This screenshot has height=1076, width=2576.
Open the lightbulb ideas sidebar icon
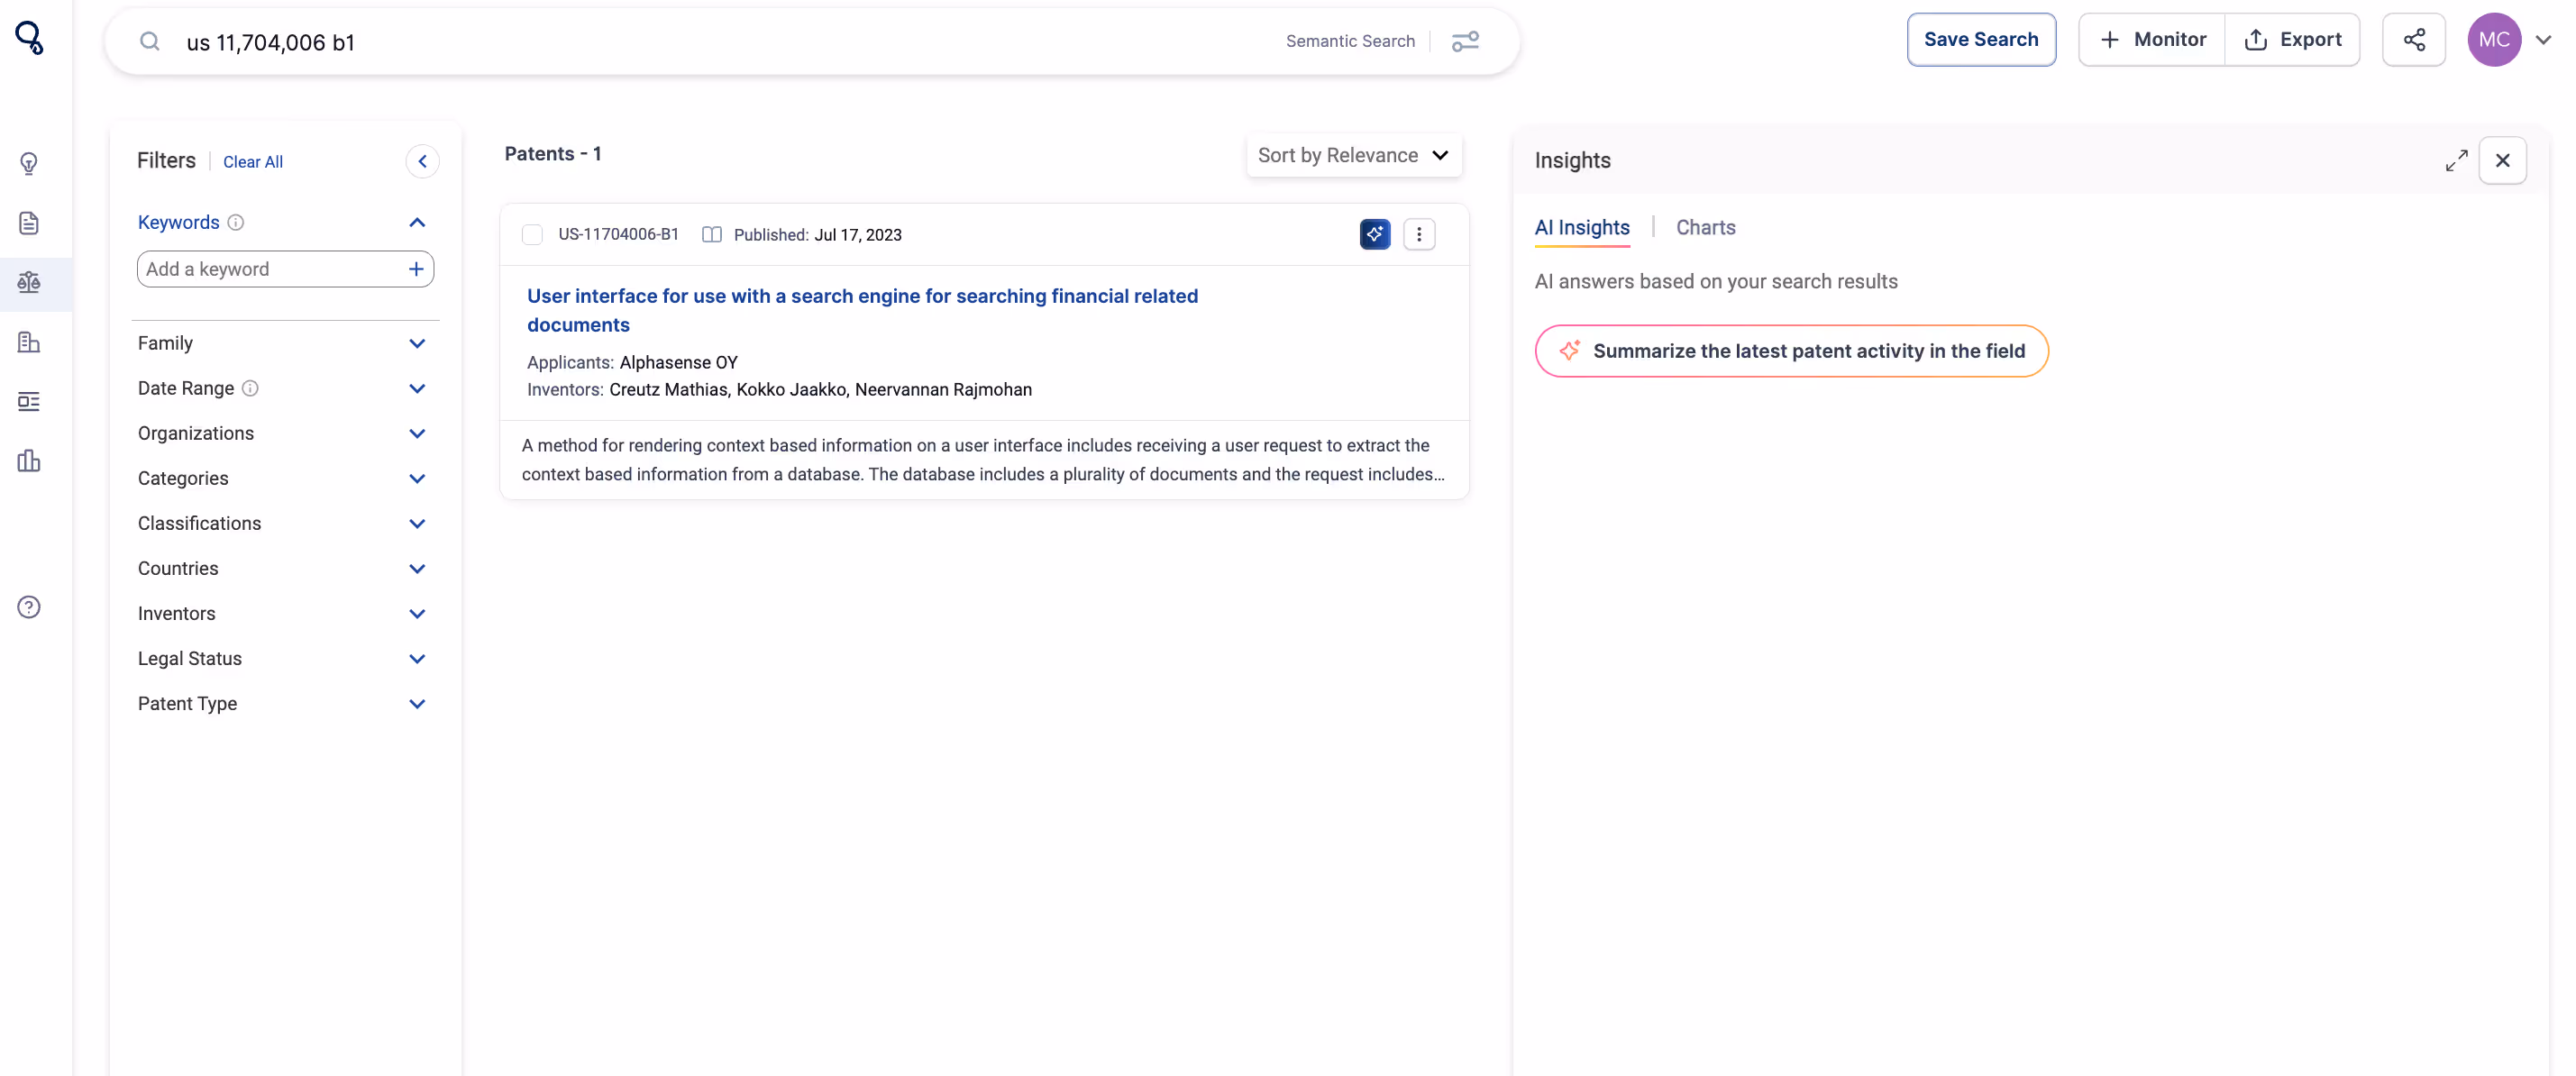[29, 164]
